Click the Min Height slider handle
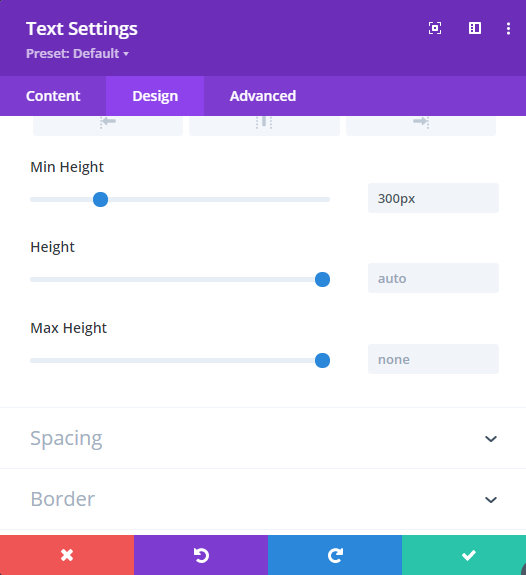Viewport: 526px width, 575px height. click(101, 199)
